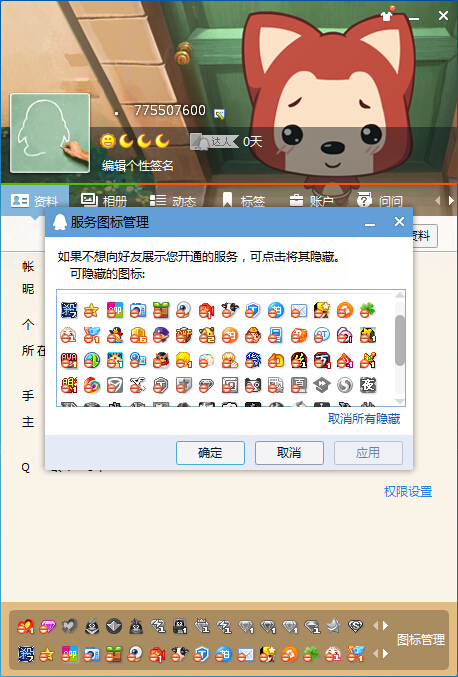The image size is (458, 677).
Task: Select the pirate character icon in the dialog
Action: [x=161, y=360]
